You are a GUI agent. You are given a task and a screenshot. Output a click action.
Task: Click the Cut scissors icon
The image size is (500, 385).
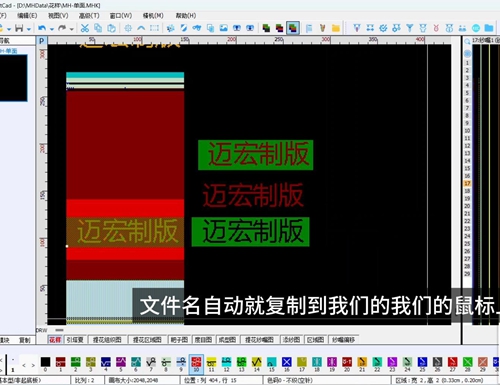pos(85,28)
